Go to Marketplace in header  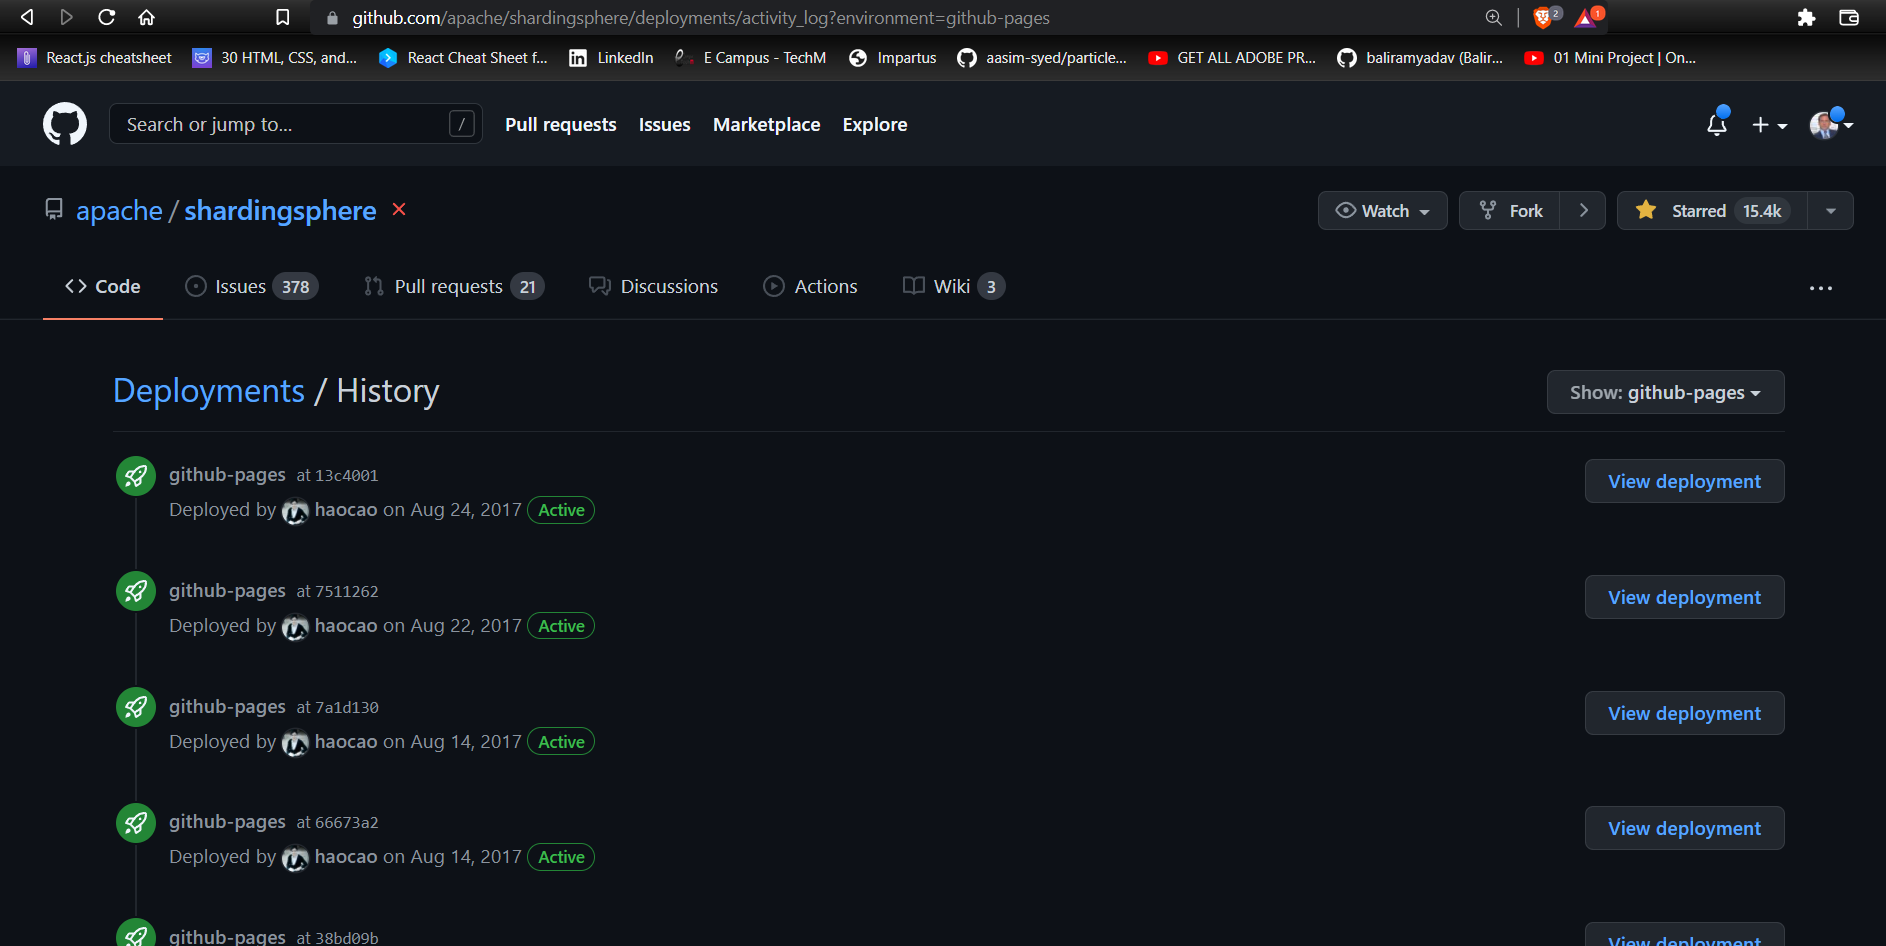click(766, 124)
